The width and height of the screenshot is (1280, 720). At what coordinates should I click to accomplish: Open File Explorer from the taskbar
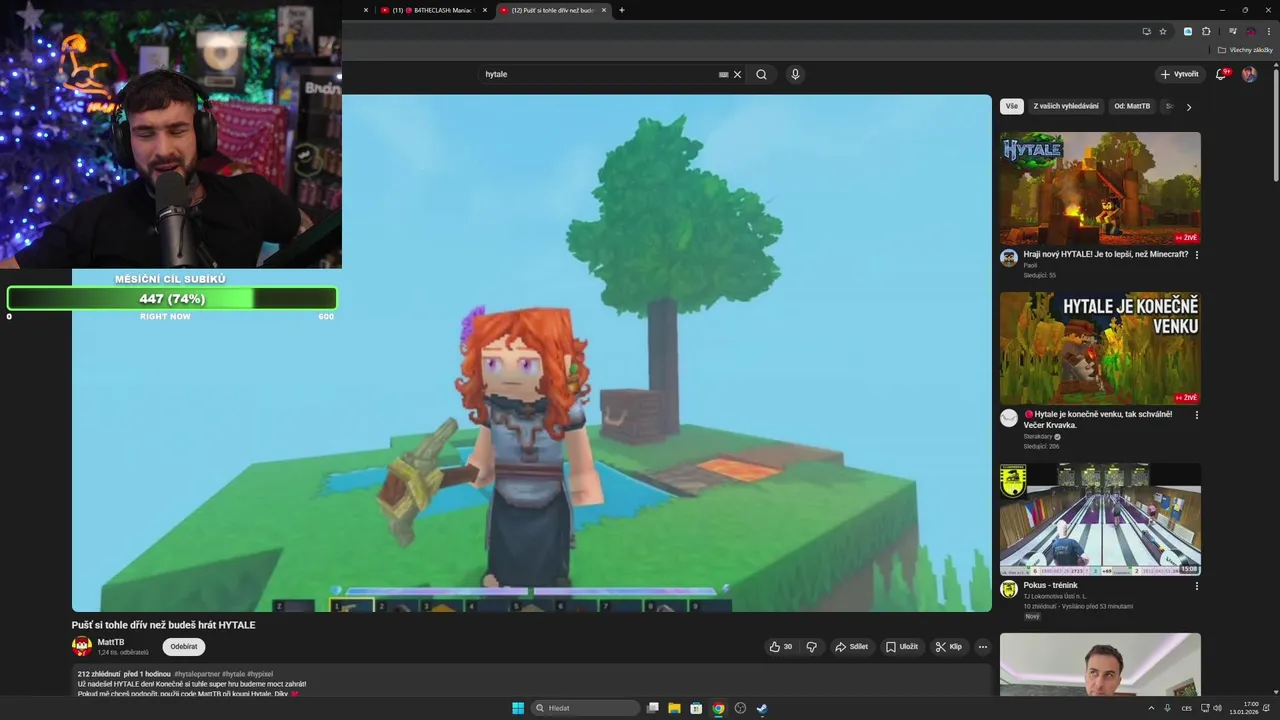point(674,708)
